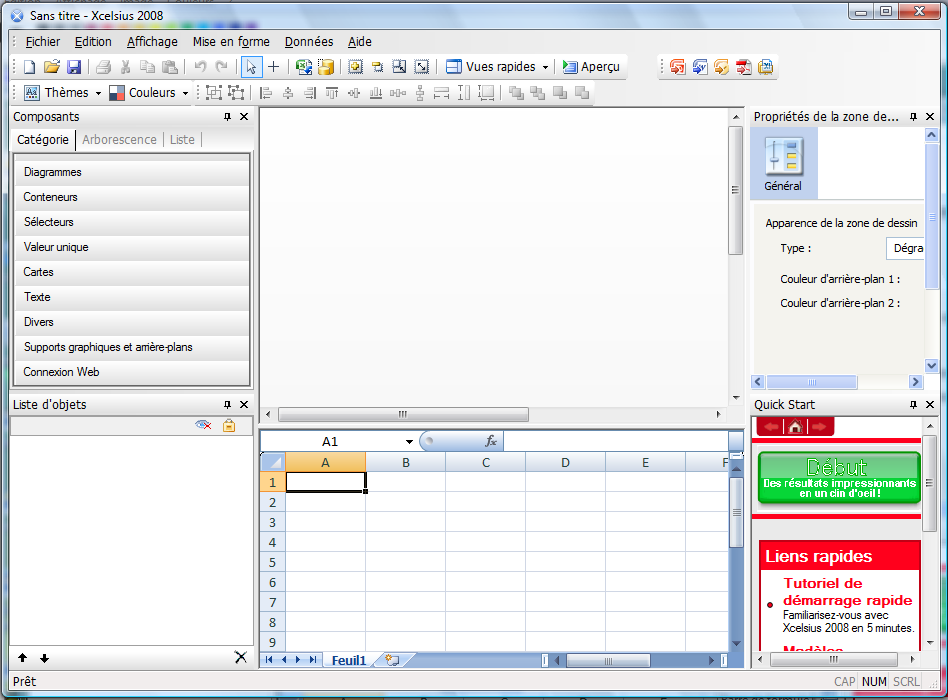Click the Paste clipboard icon
The image size is (948, 700).
[170, 67]
